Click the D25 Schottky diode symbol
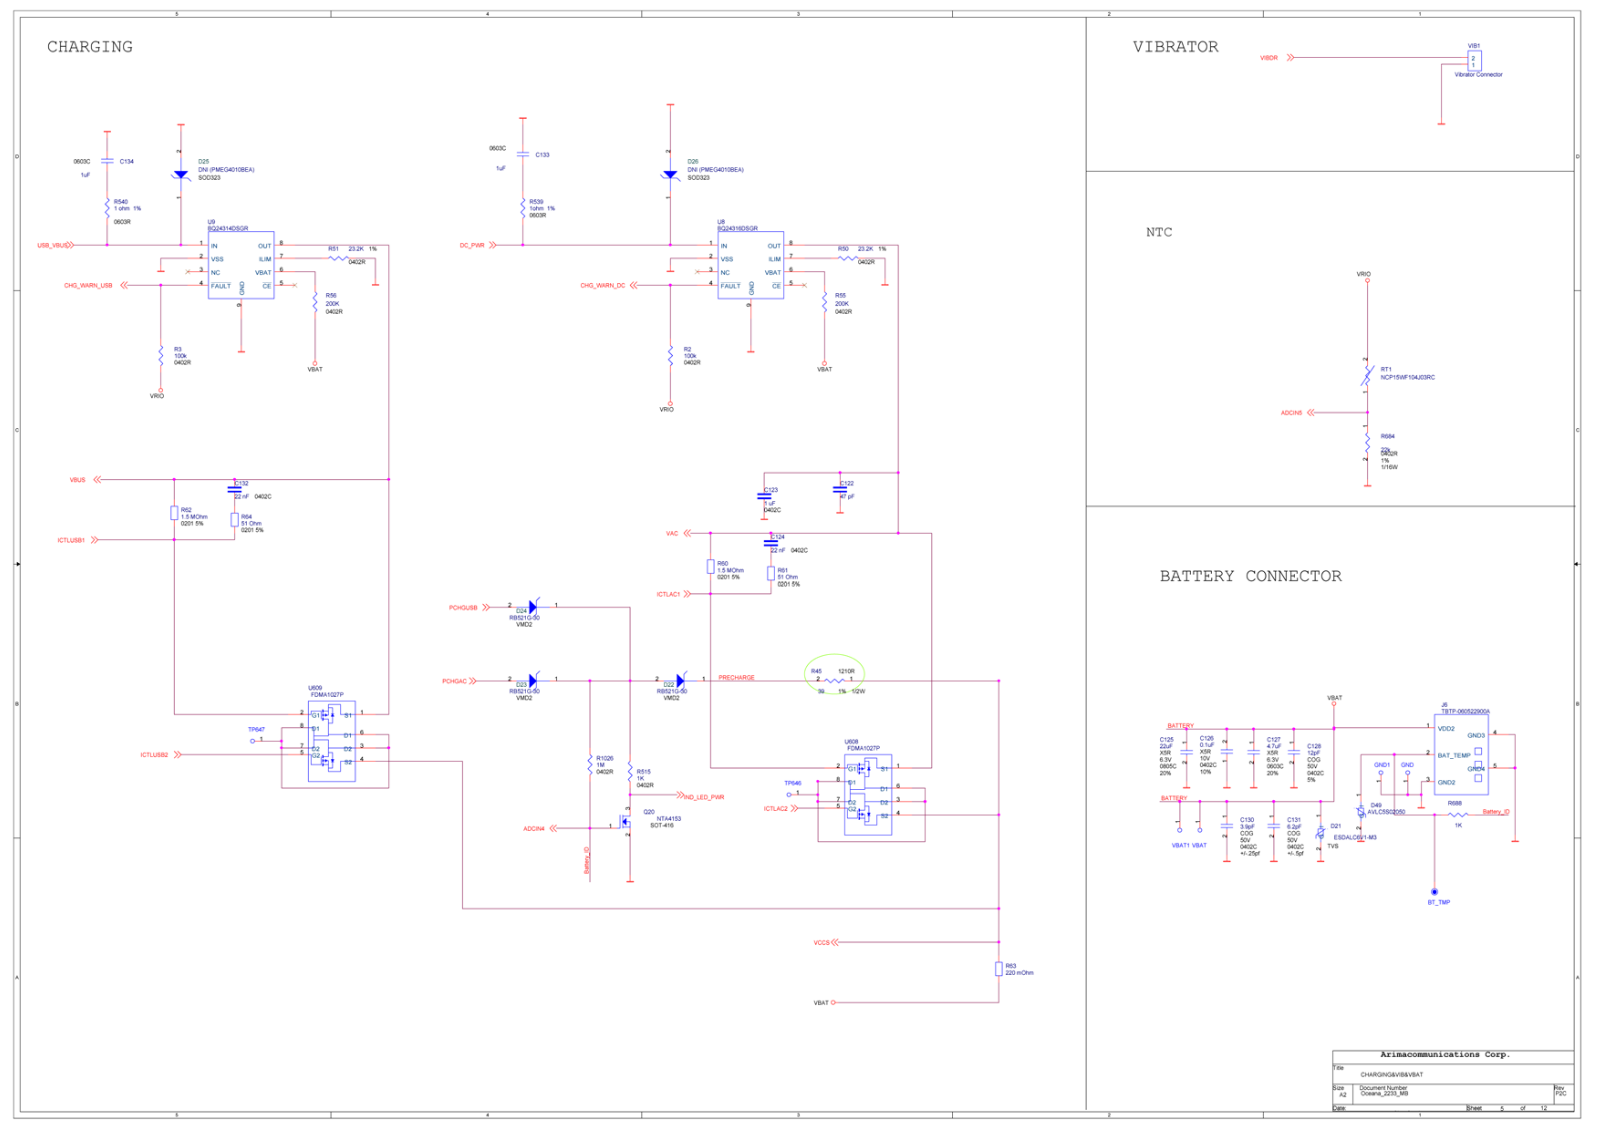The height and width of the screenshot is (1132, 1600). [181, 175]
